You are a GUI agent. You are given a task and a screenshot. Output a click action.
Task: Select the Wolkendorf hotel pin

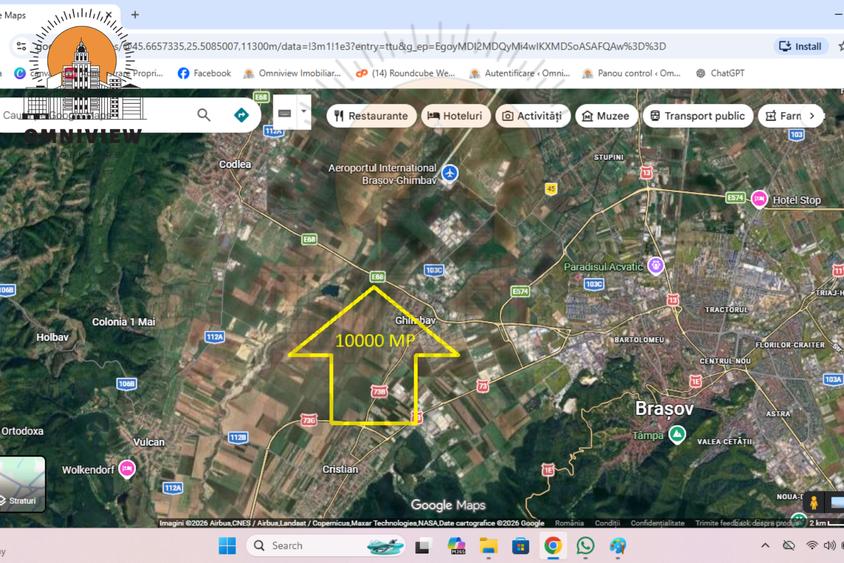(x=126, y=469)
